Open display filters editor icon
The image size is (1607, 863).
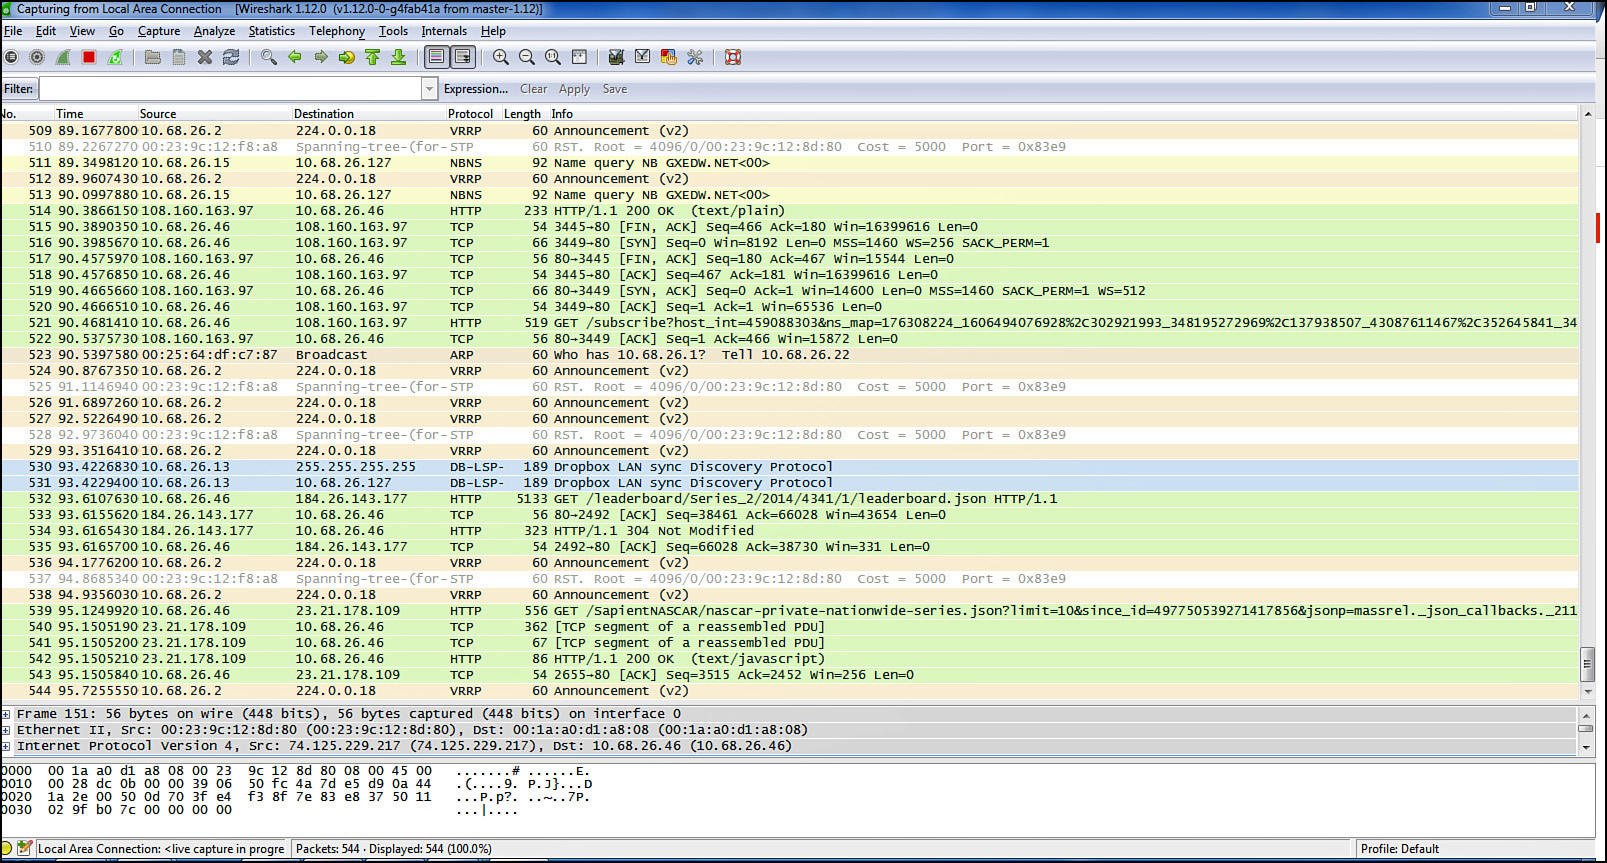point(643,57)
